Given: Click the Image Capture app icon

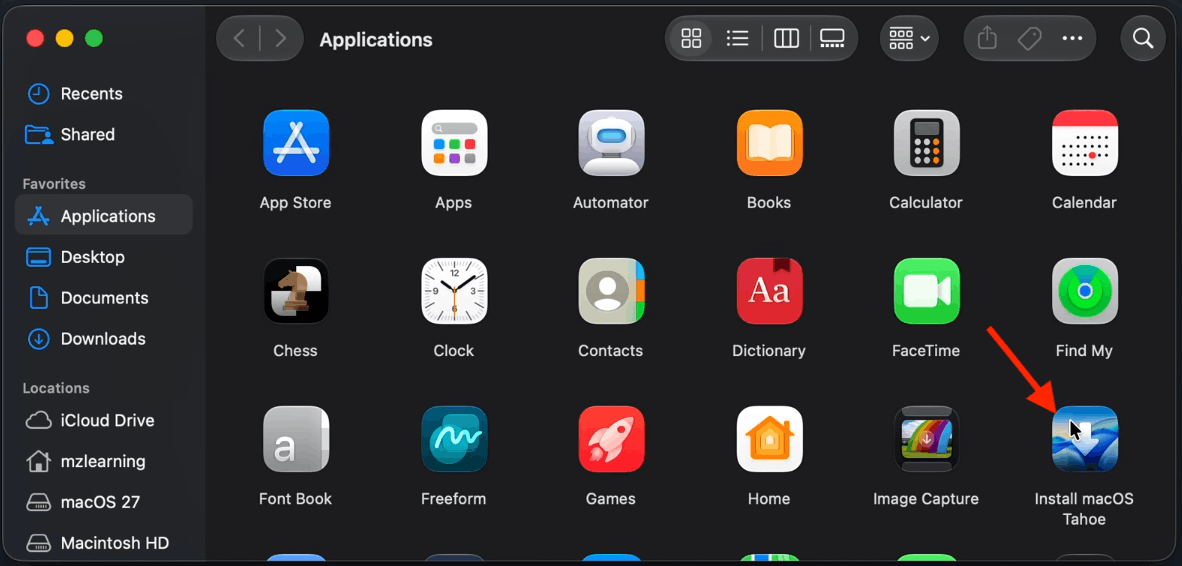Looking at the screenshot, I should (x=926, y=439).
